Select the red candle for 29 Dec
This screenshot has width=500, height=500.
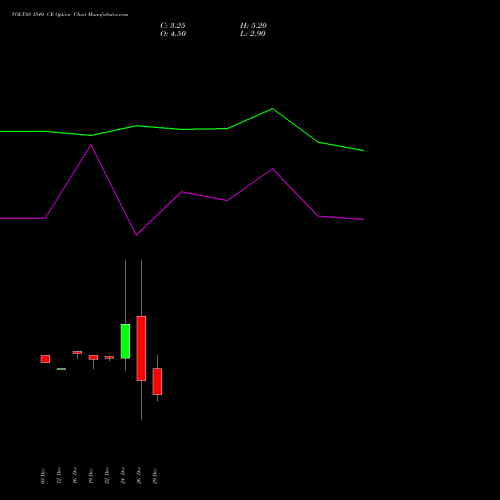(x=157, y=381)
